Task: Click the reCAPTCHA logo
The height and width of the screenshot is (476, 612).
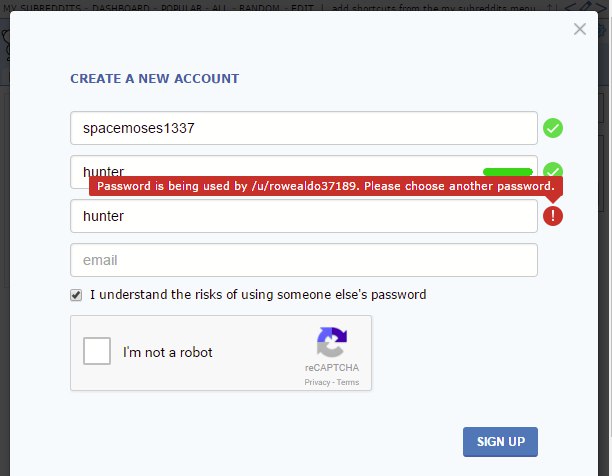Action: pos(332,342)
